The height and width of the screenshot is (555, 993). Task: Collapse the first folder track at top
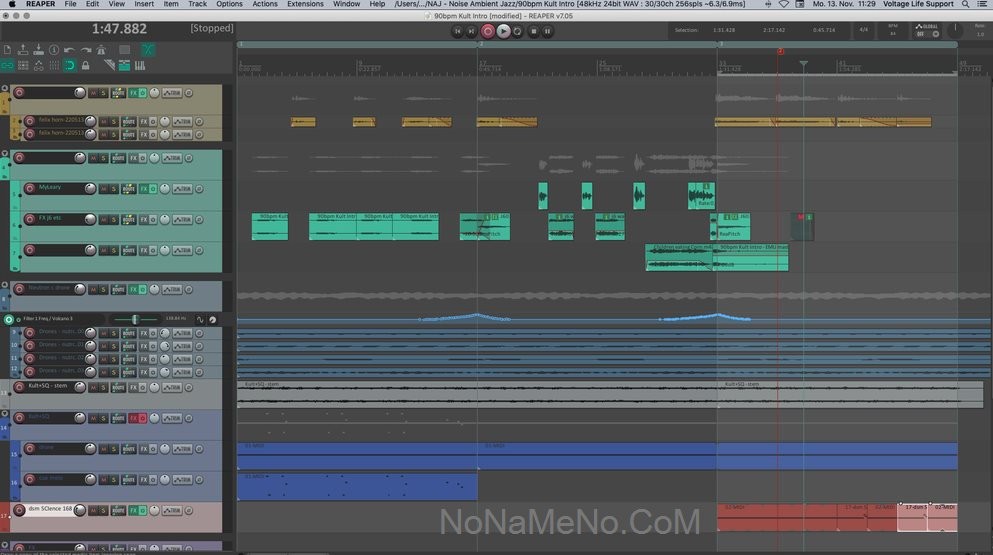(4, 88)
